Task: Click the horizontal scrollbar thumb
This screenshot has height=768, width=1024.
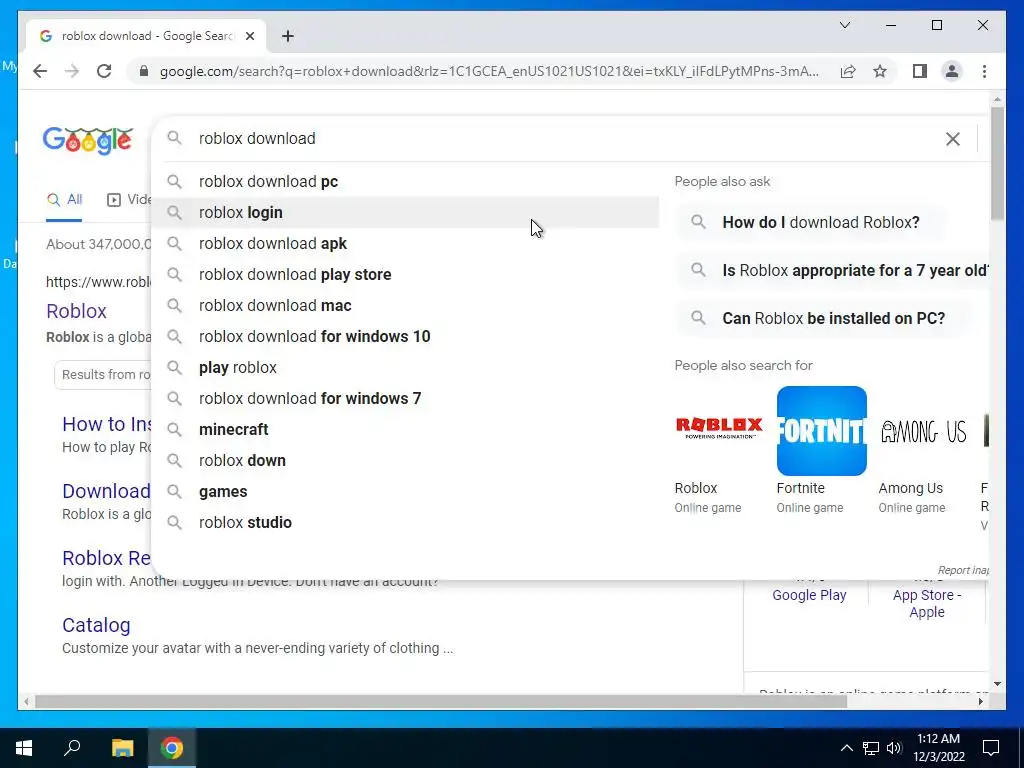Action: pyautogui.click(x=441, y=701)
